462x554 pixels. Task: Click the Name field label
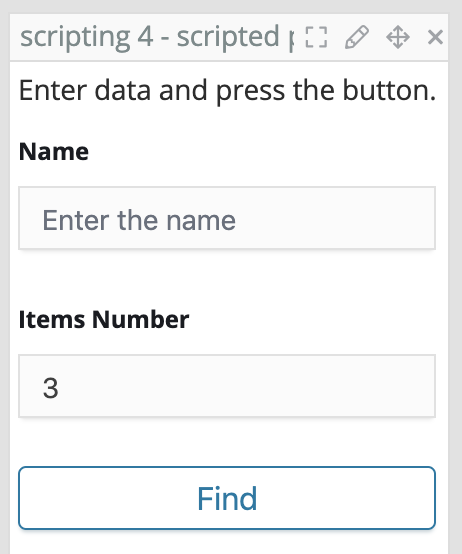pyautogui.click(x=54, y=152)
